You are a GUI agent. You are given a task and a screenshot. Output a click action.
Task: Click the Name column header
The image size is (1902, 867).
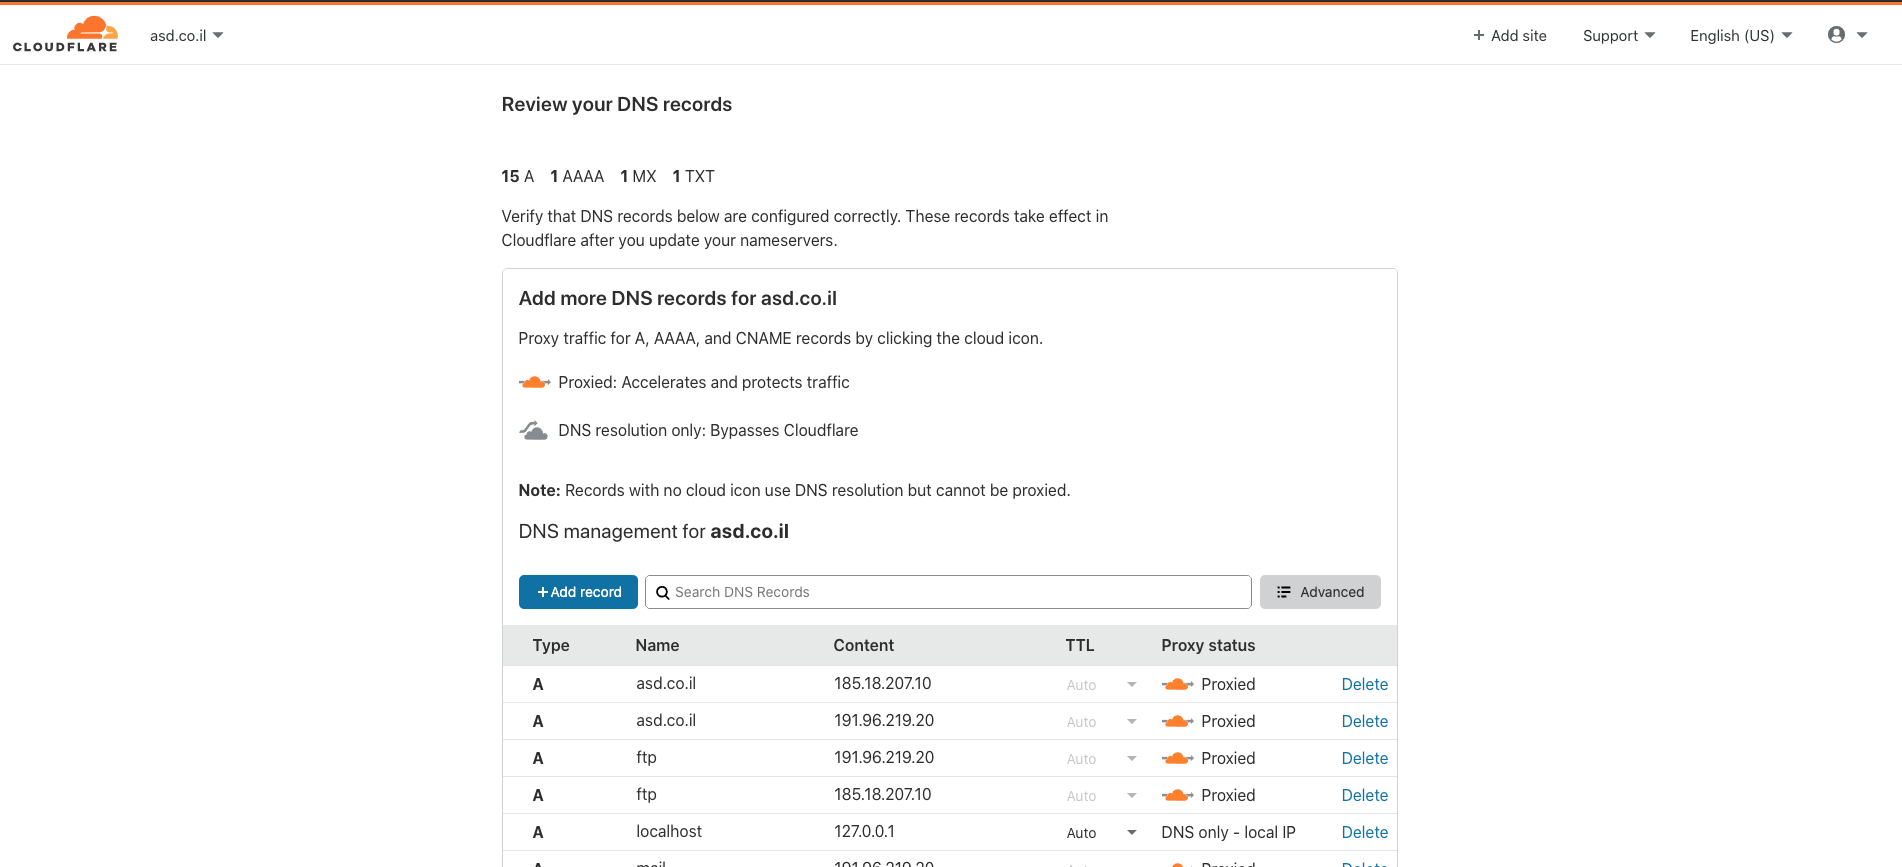click(x=657, y=646)
